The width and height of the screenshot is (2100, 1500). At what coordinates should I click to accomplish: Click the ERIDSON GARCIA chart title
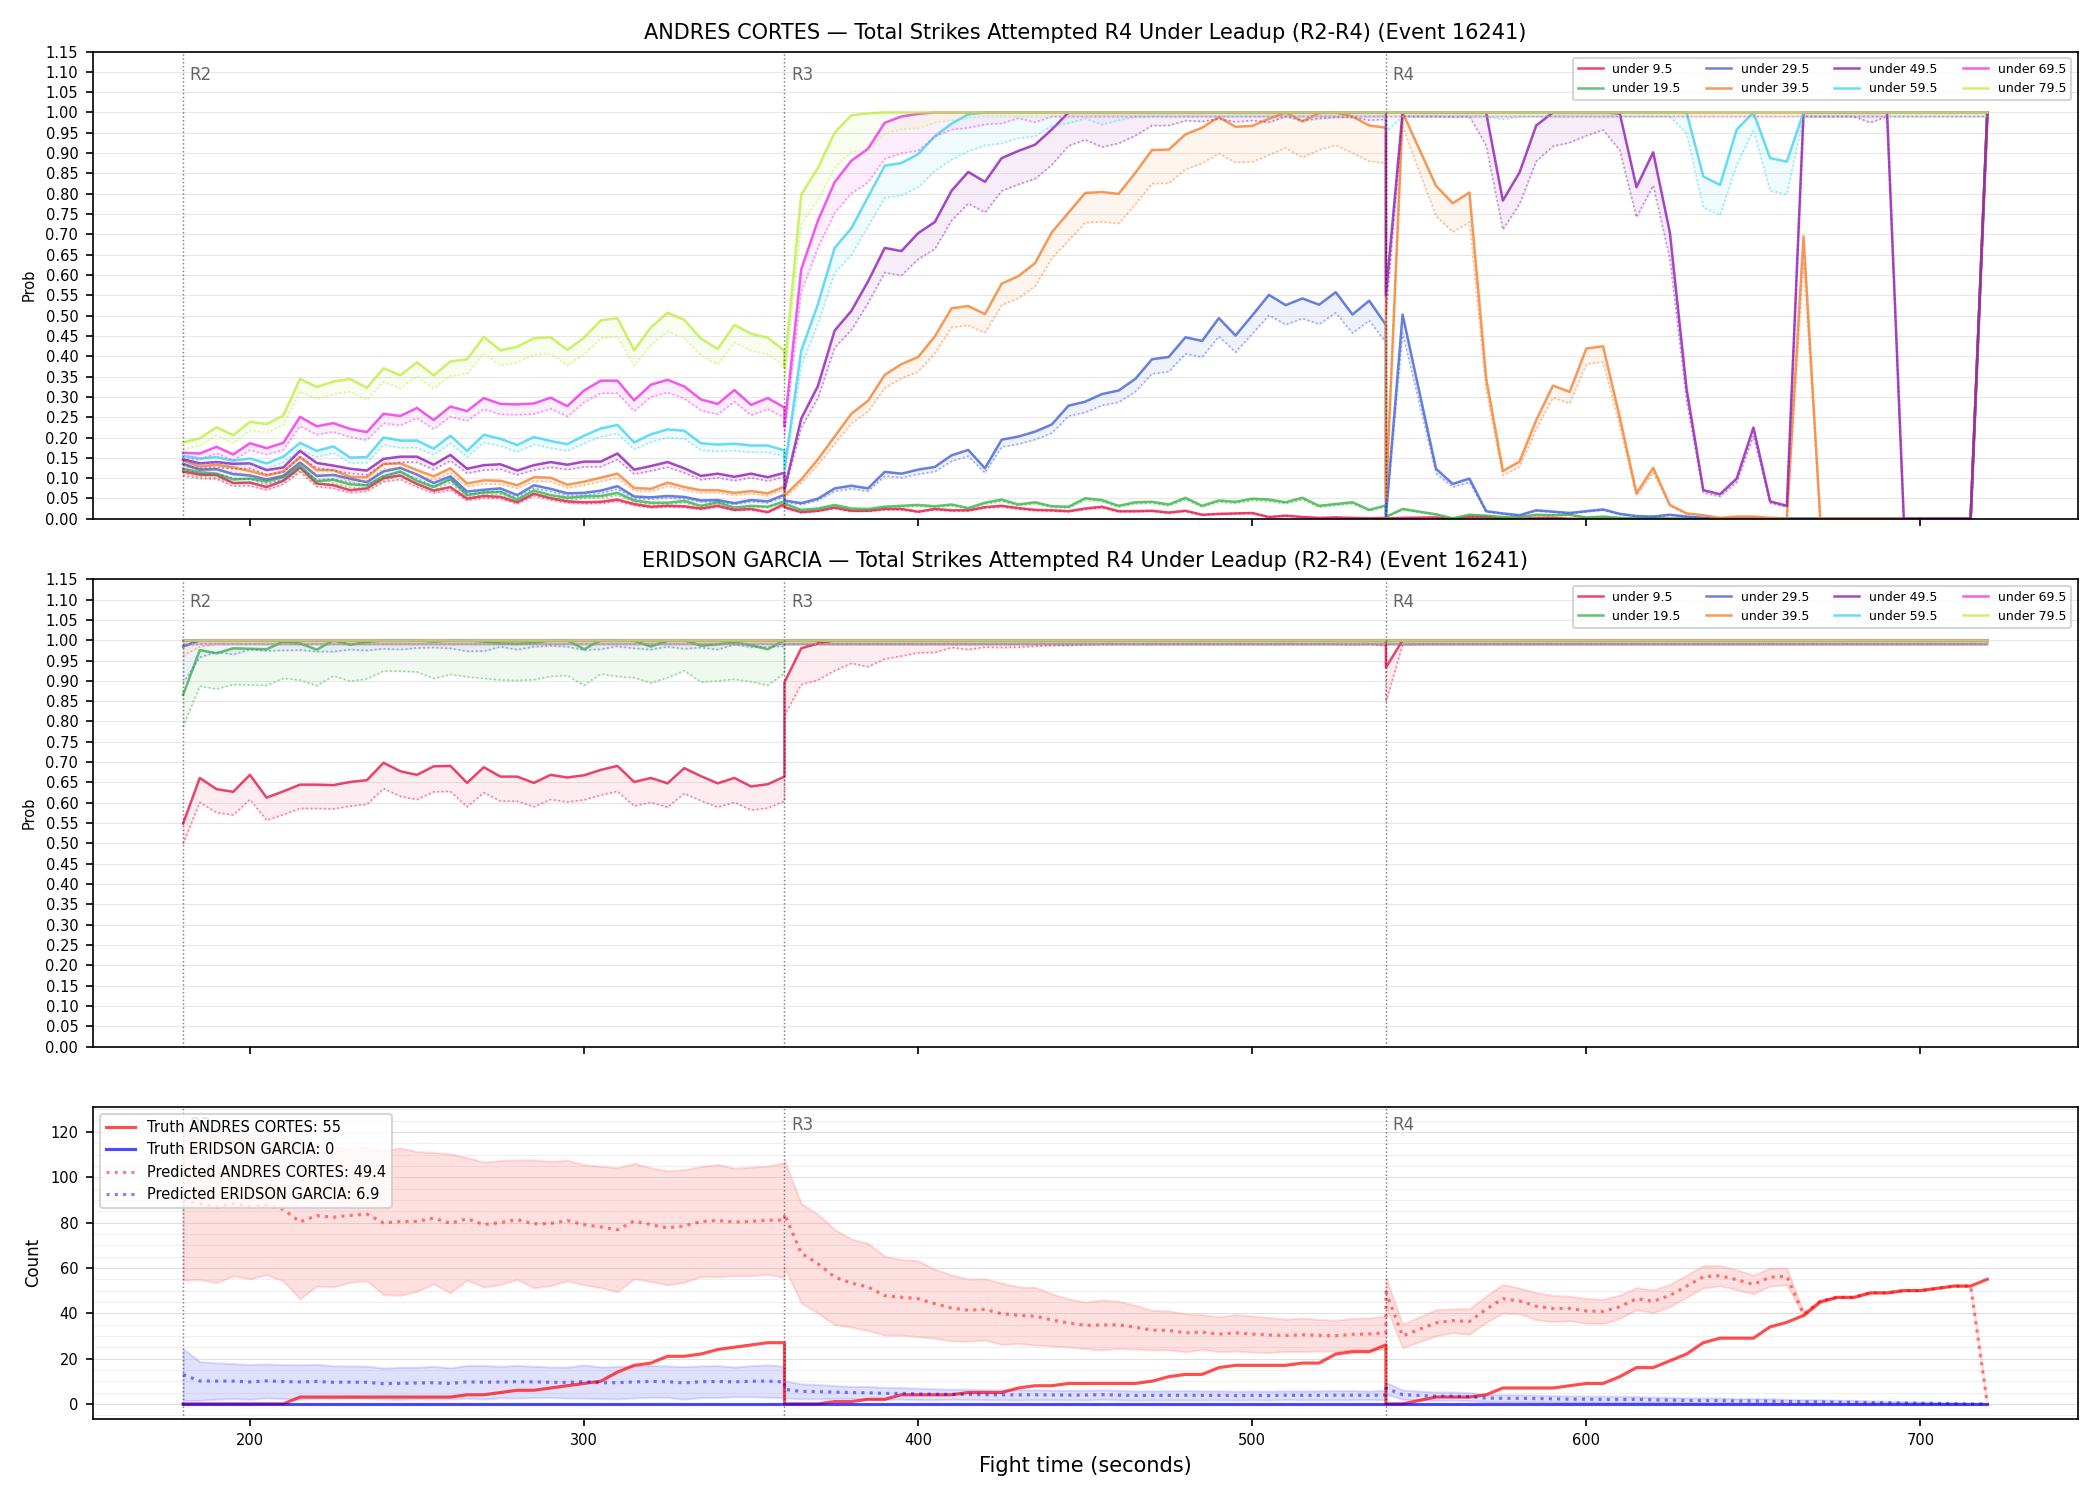pyautogui.click(x=1085, y=560)
